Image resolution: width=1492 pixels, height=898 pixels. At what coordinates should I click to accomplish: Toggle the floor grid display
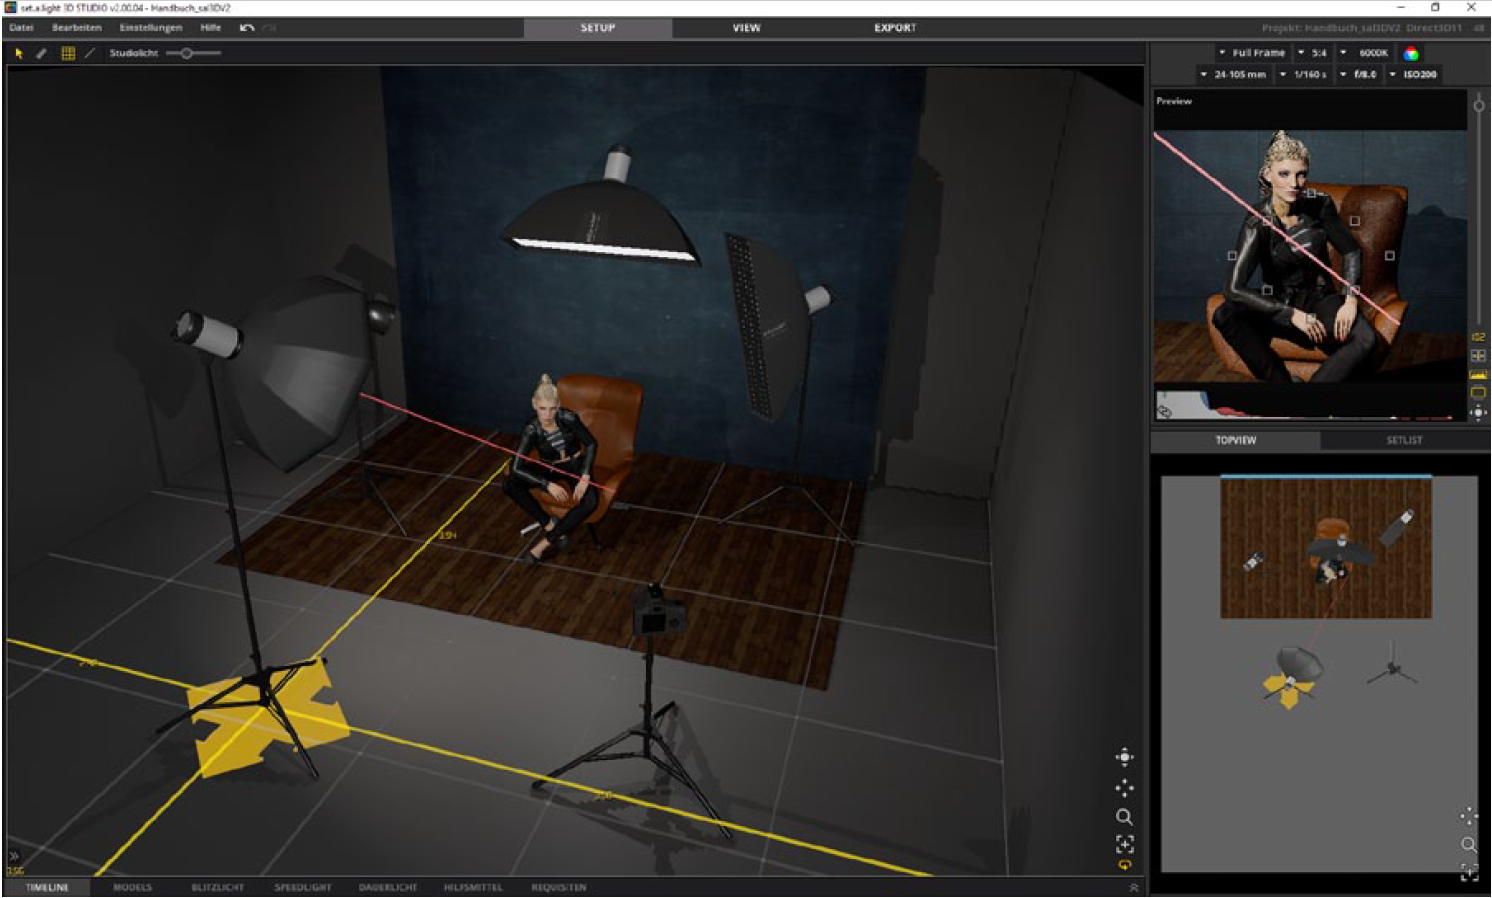coord(68,54)
